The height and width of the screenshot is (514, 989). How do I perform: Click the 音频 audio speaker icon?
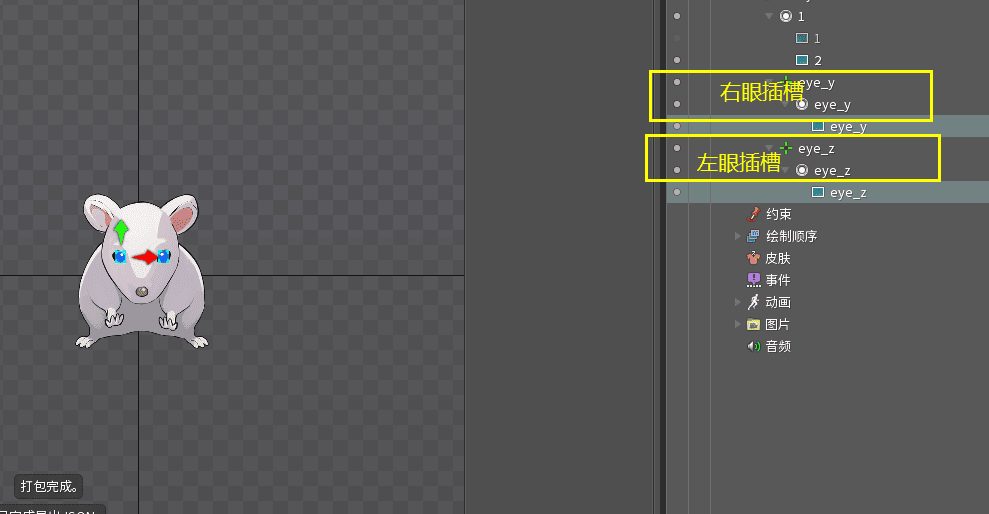click(x=753, y=346)
